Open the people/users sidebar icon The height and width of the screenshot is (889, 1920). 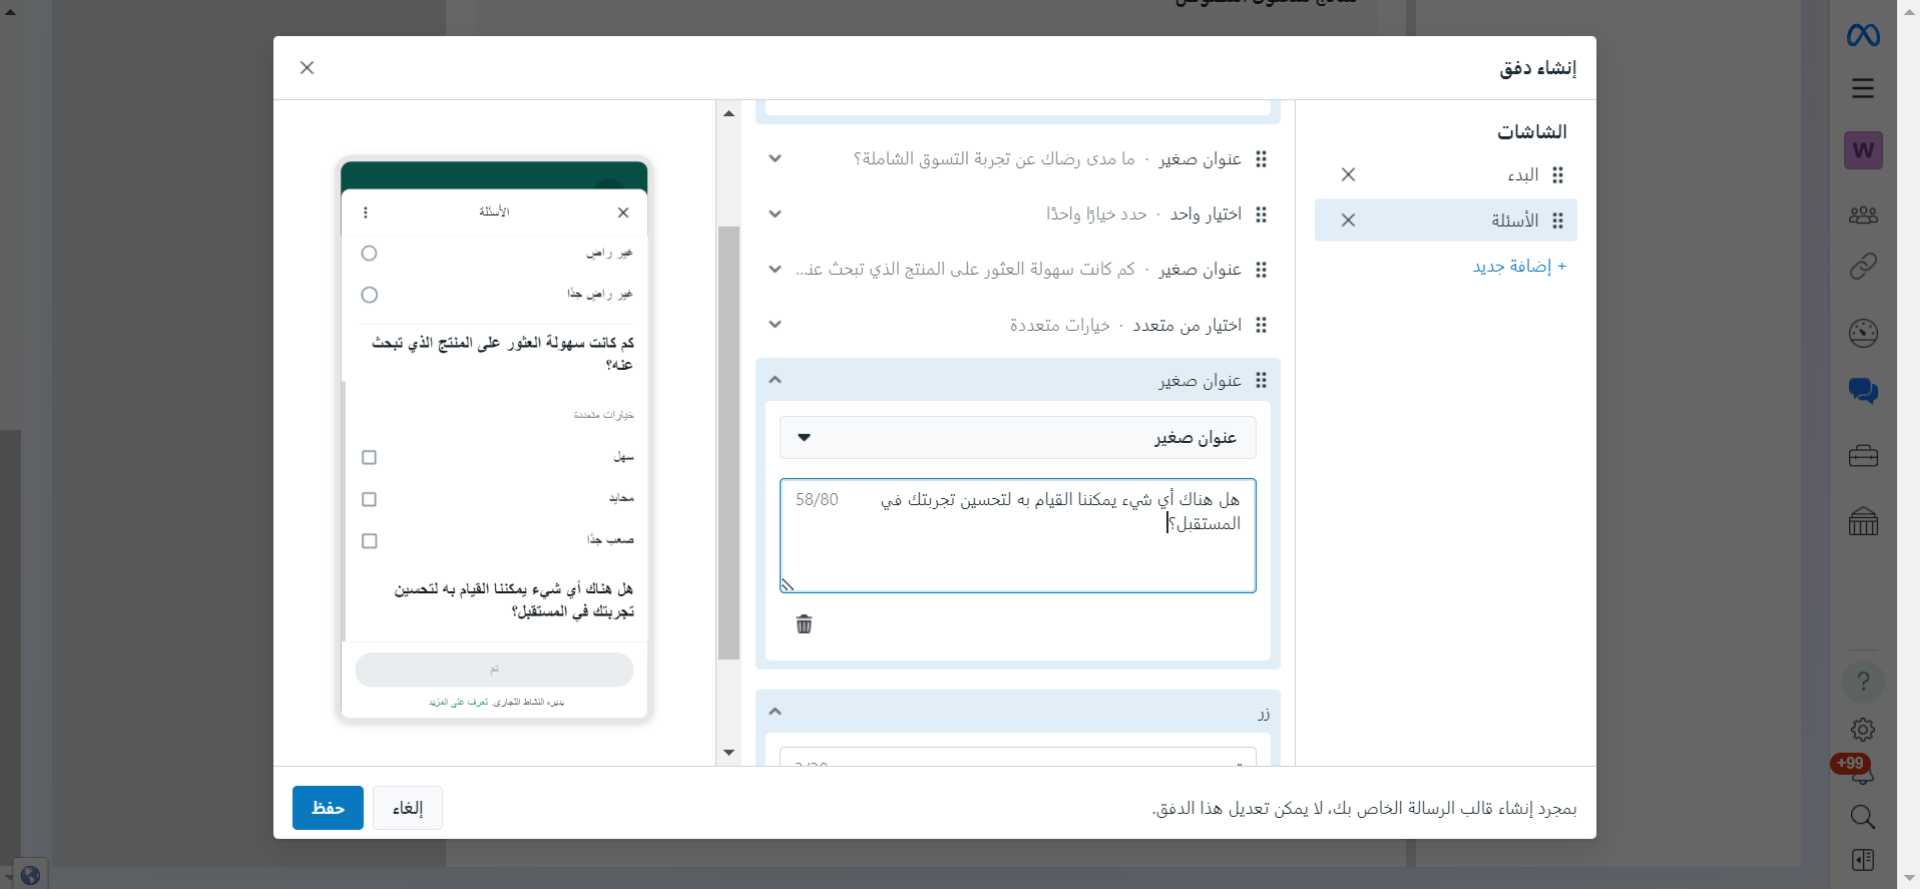pyautogui.click(x=1863, y=214)
